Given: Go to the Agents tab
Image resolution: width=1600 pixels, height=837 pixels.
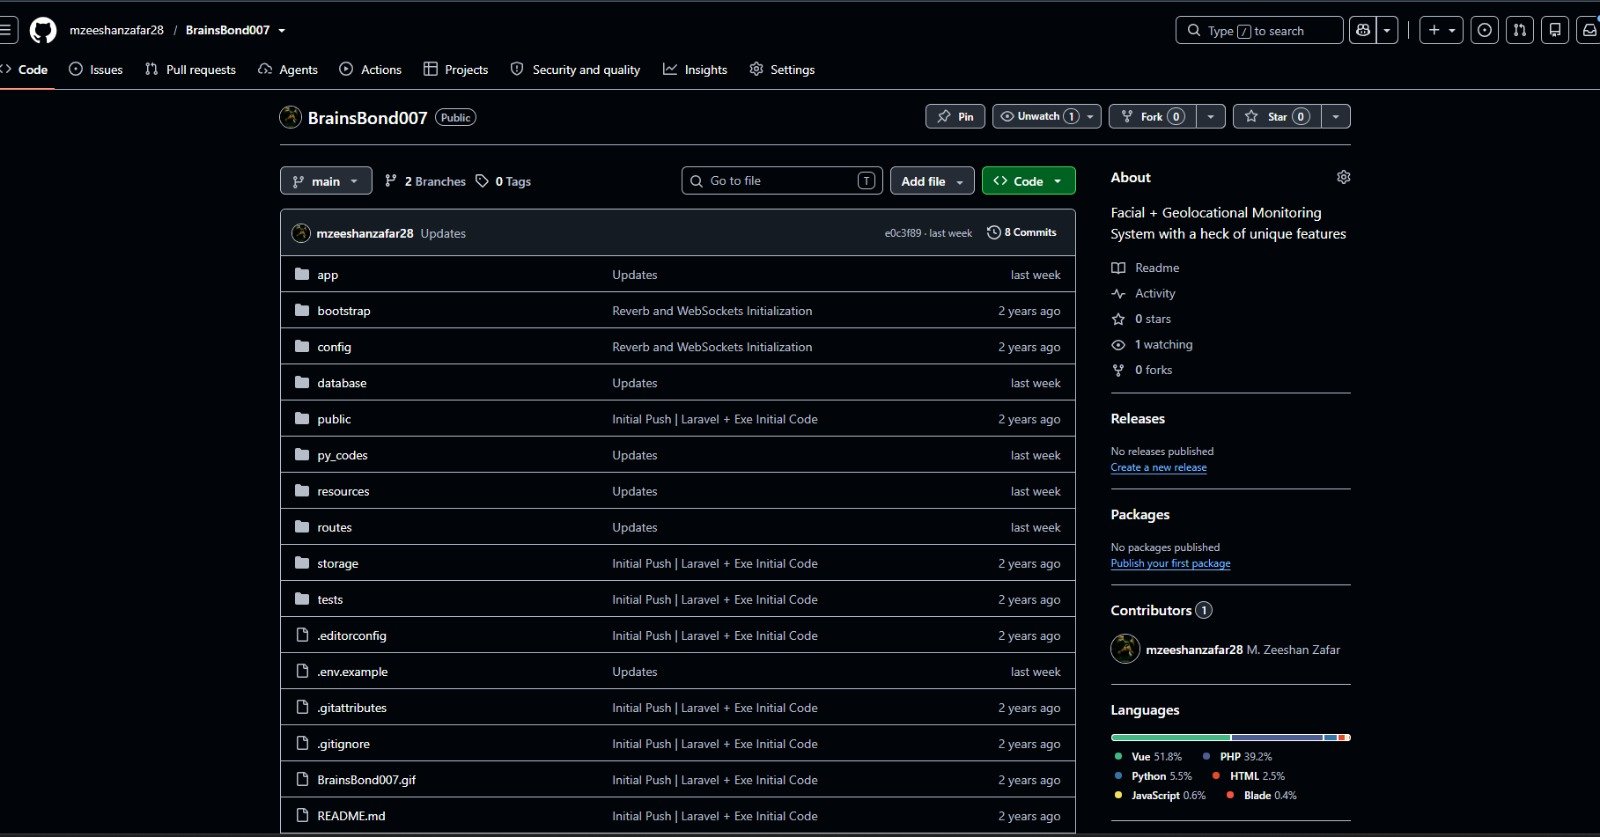Looking at the screenshot, I should (288, 69).
